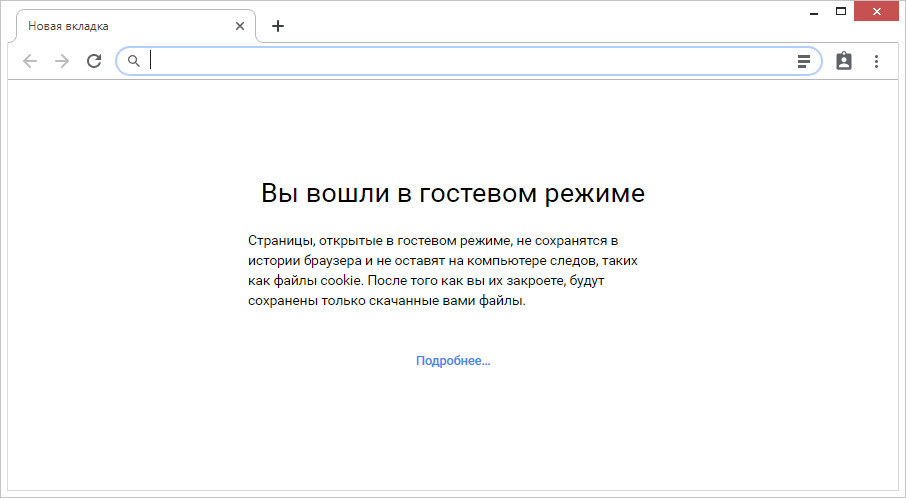Viewport: 906px width, 498px height.
Task: Open the guest profile badge icon
Action: (844, 61)
